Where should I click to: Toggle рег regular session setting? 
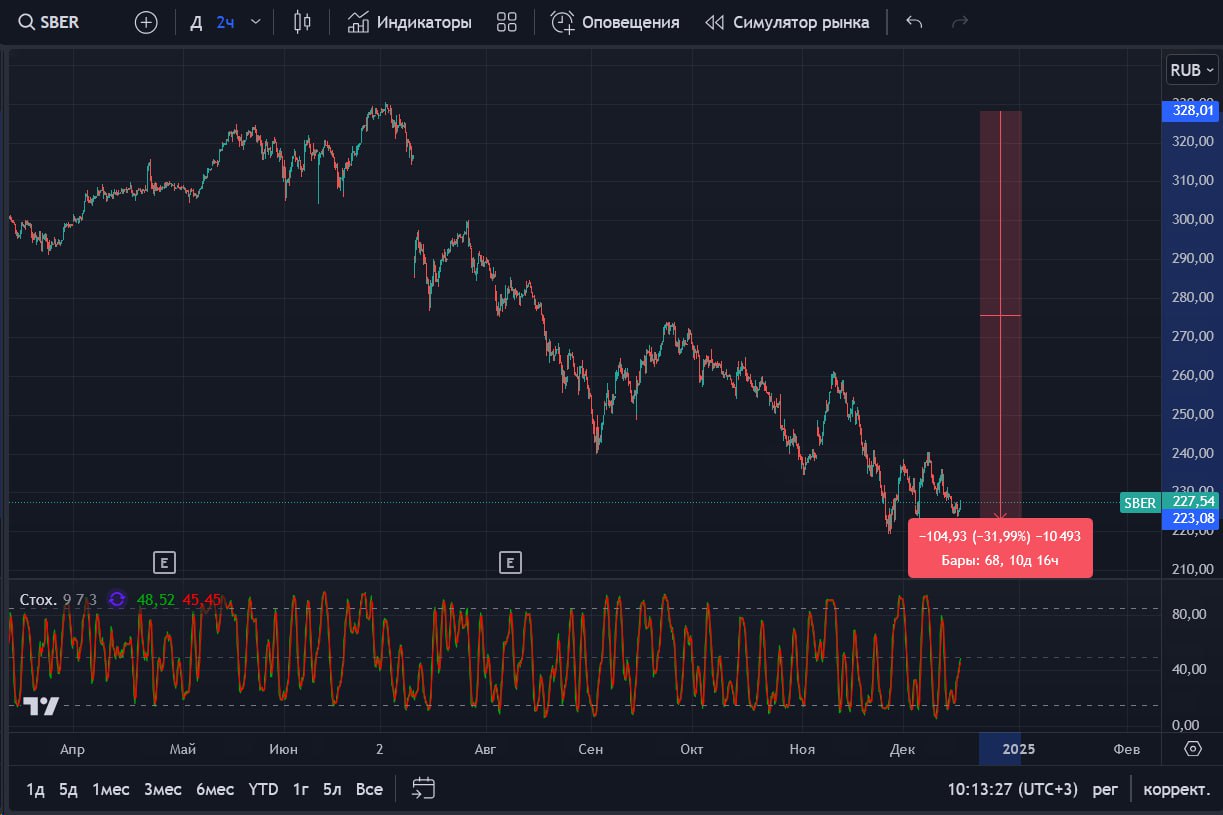coord(1105,789)
